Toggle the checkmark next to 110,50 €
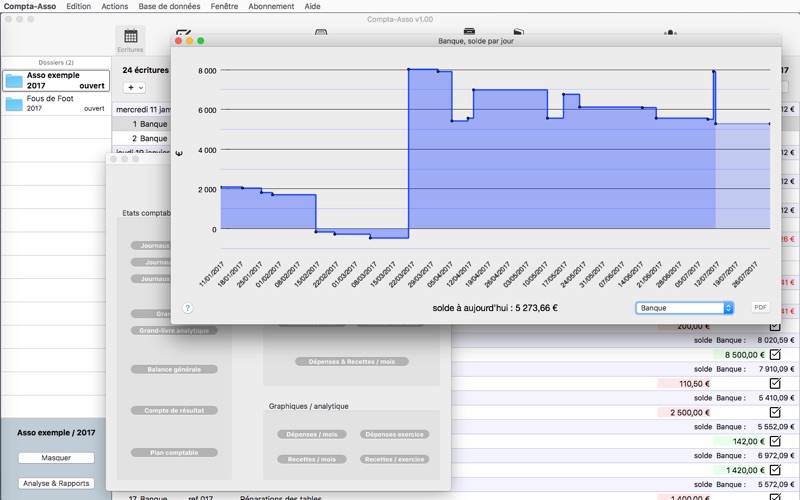Screen dimensions: 800x500 [775, 383]
